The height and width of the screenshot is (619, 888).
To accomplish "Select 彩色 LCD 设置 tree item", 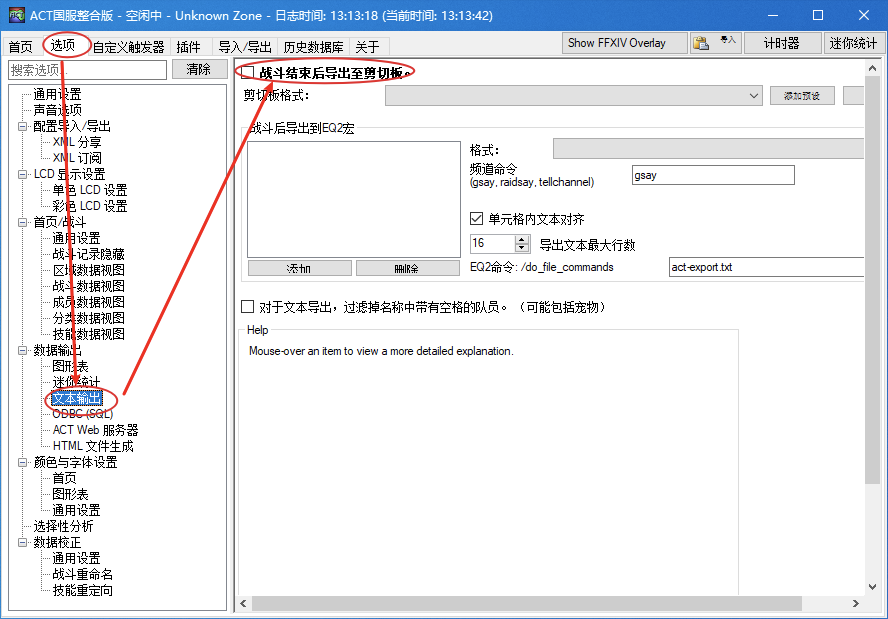I will tap(89, 206).
